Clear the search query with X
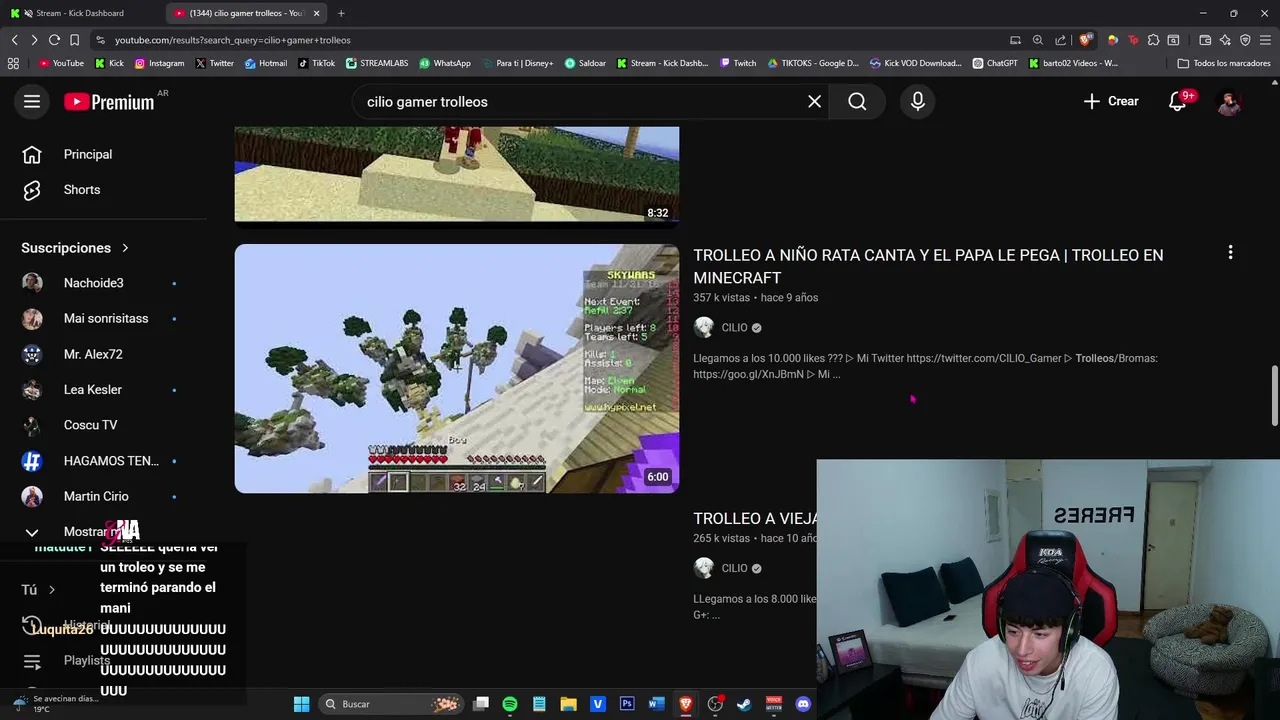1280x720 pixels. (815, 101)
